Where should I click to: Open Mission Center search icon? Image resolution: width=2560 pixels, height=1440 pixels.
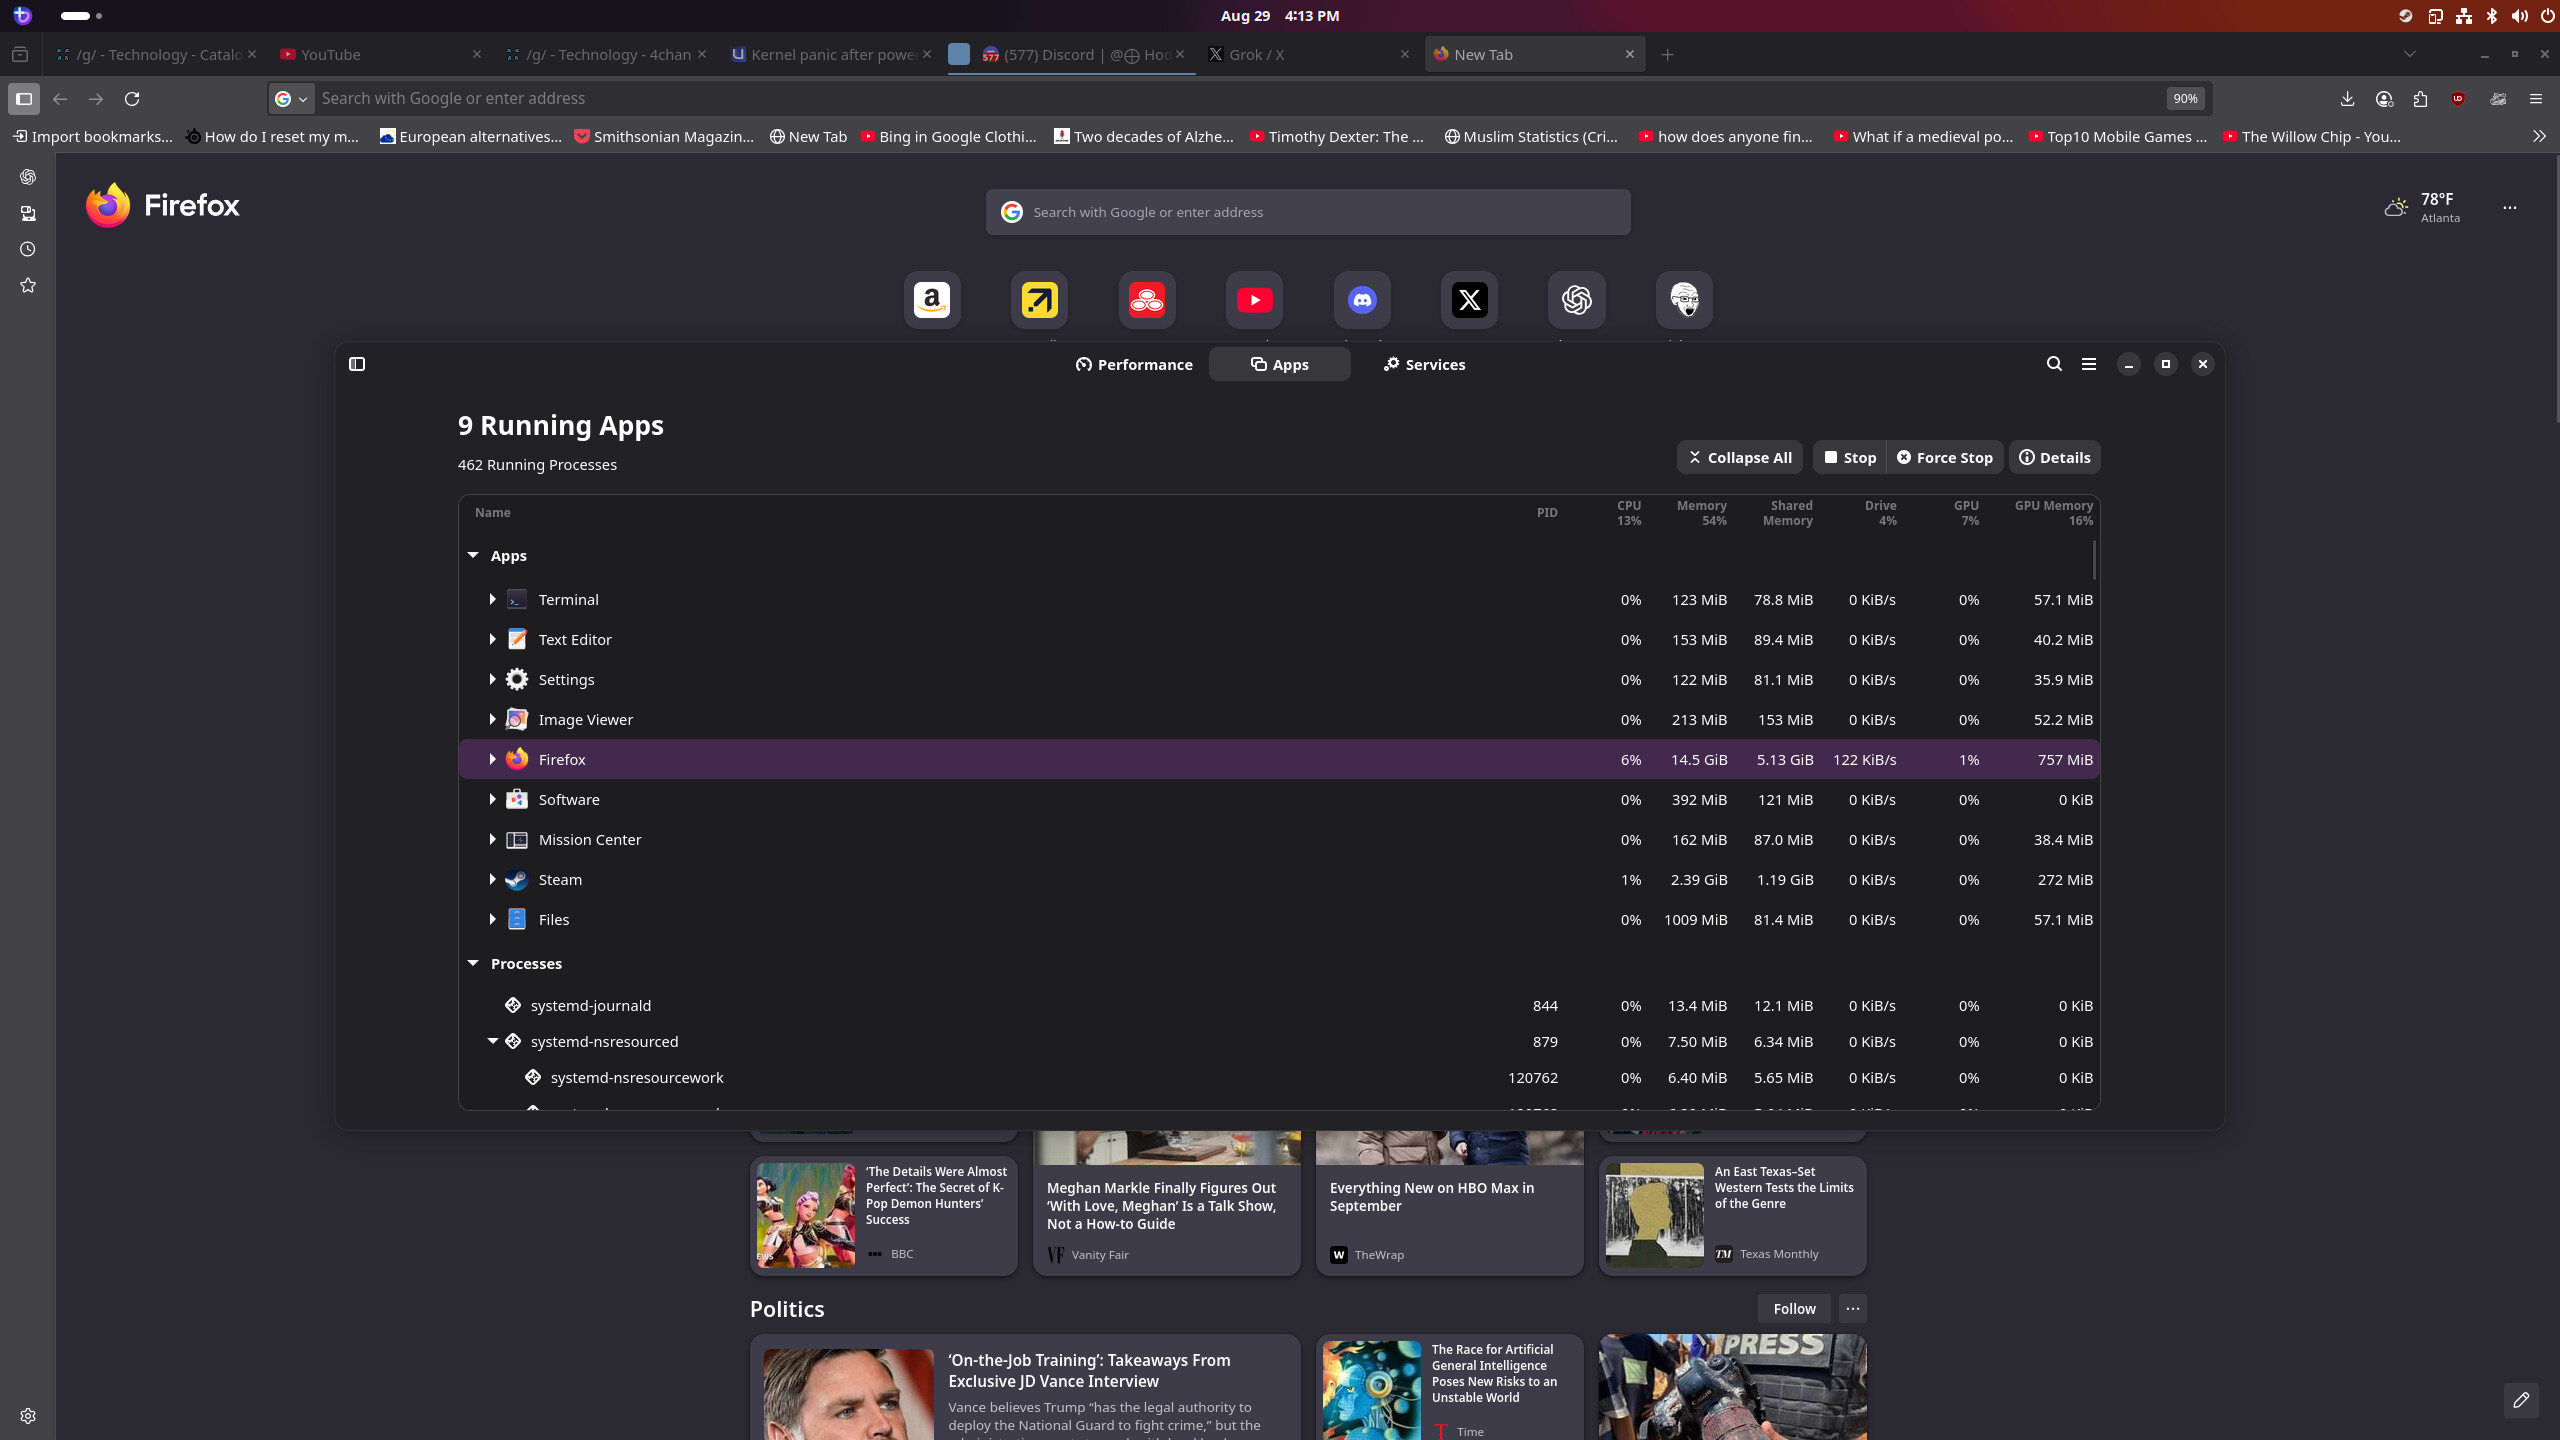[x=2054, y=364]
